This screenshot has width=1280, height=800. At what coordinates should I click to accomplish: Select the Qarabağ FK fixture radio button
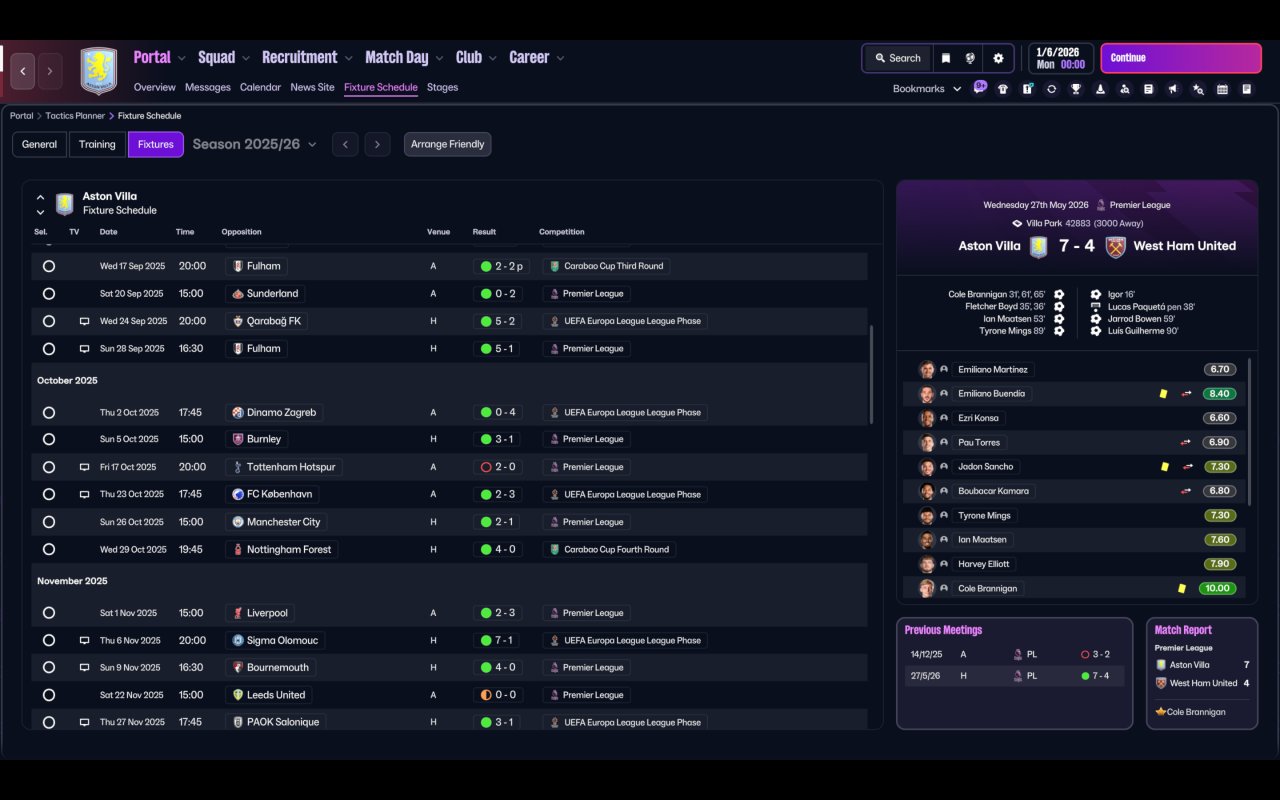[49, 322]
